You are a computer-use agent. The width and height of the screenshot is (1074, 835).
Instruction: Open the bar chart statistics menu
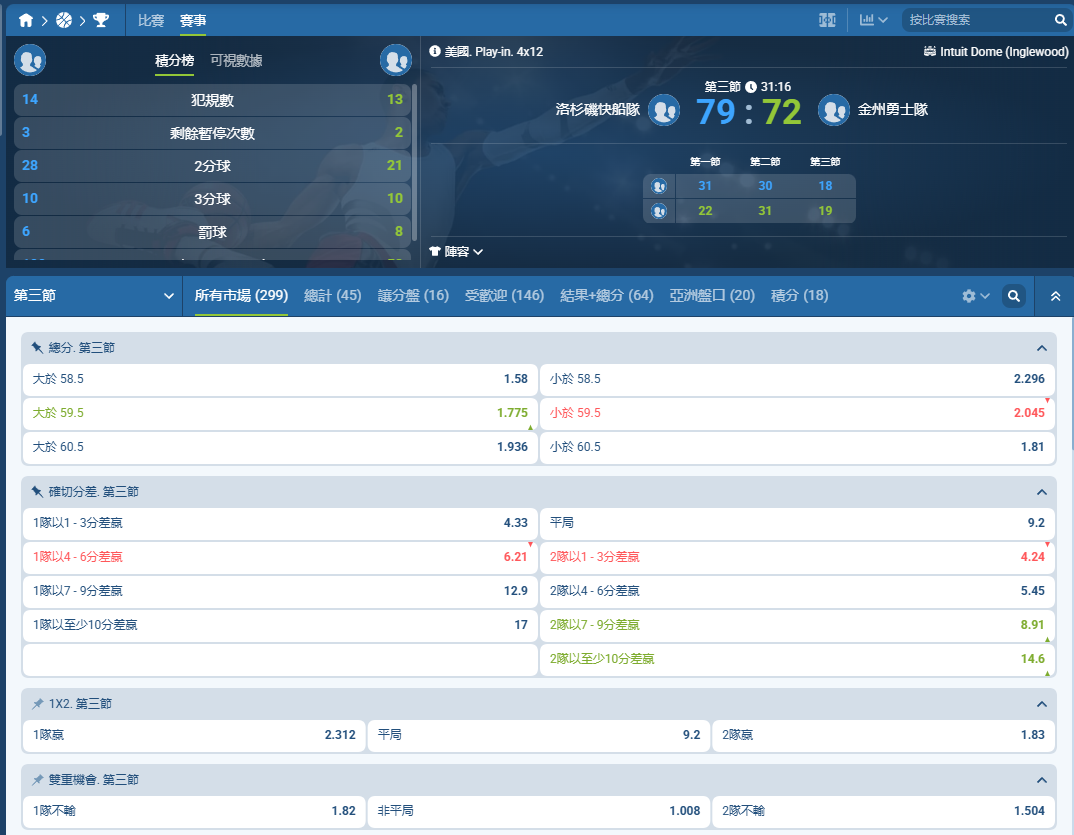[873, 20]
